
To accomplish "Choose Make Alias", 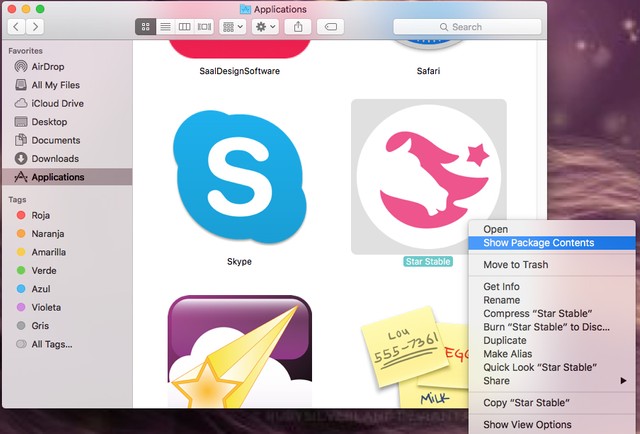I will [x=552, y=354].
